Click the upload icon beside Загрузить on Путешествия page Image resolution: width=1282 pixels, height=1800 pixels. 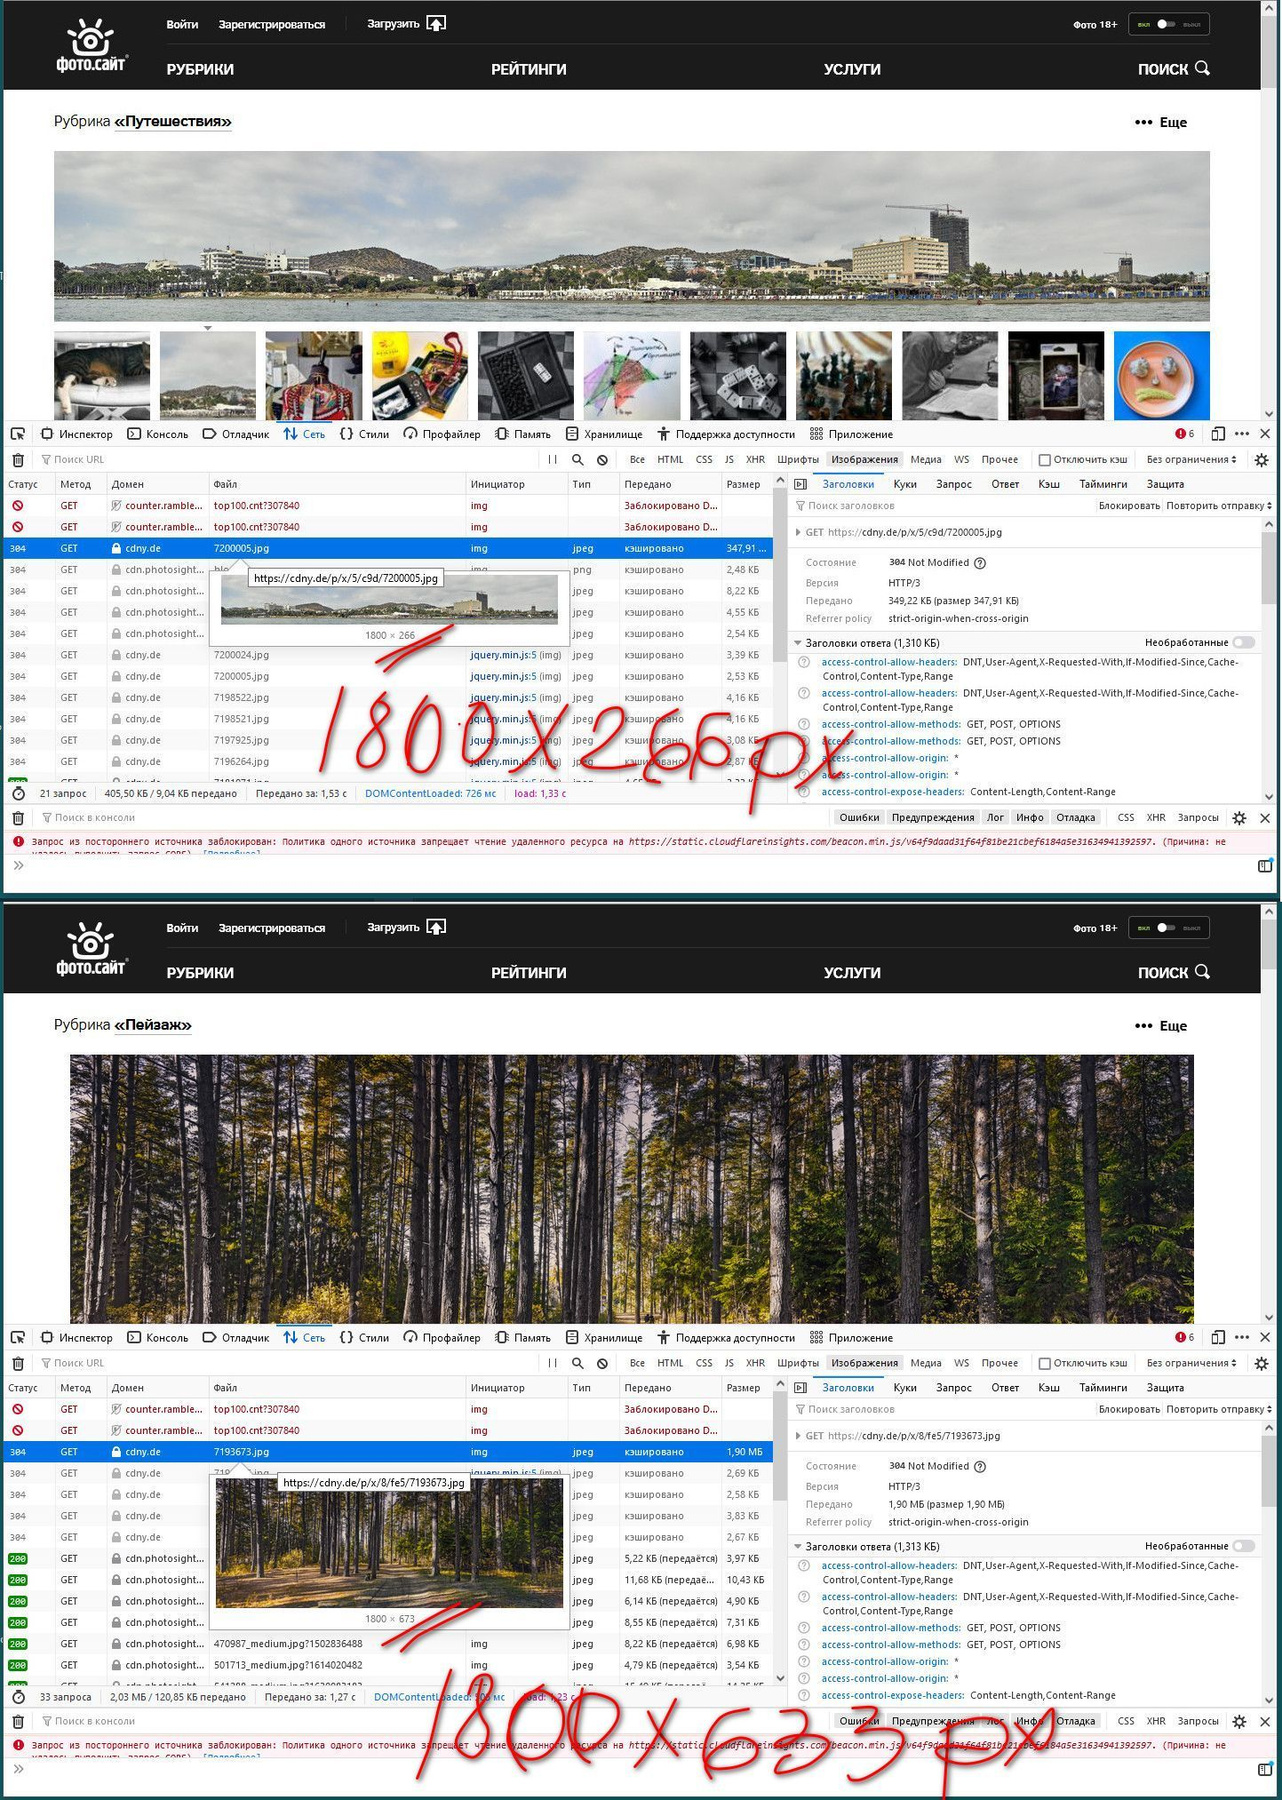[x=436, y=23]
